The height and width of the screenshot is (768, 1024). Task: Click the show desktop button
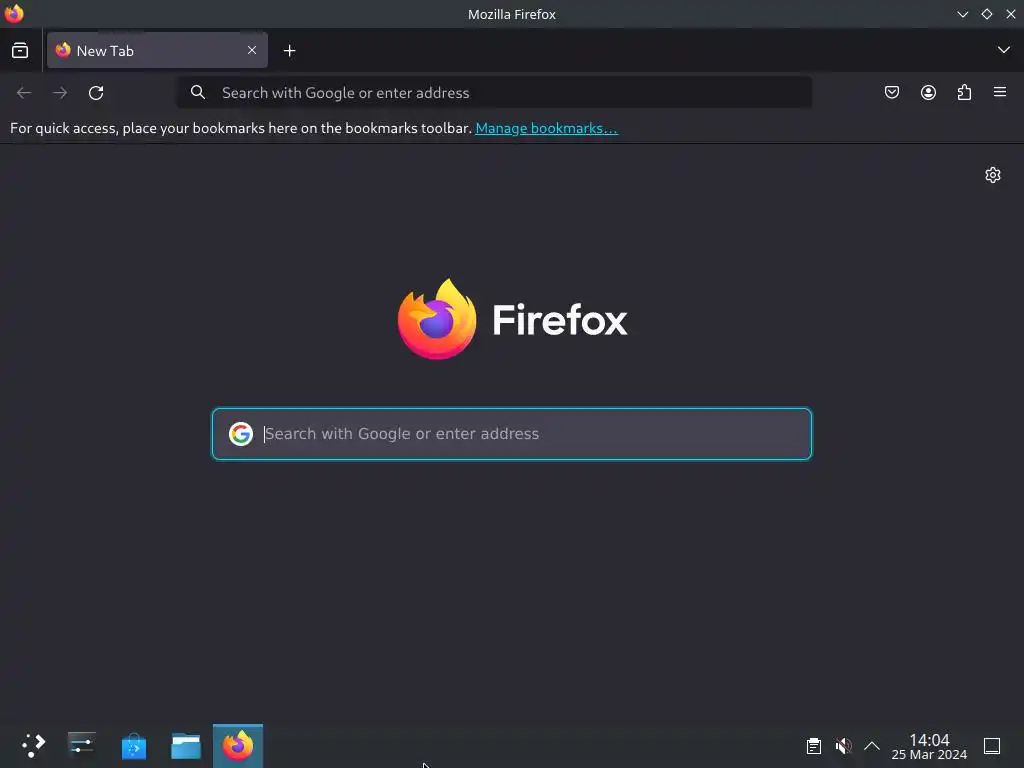[x=992, y=746]
